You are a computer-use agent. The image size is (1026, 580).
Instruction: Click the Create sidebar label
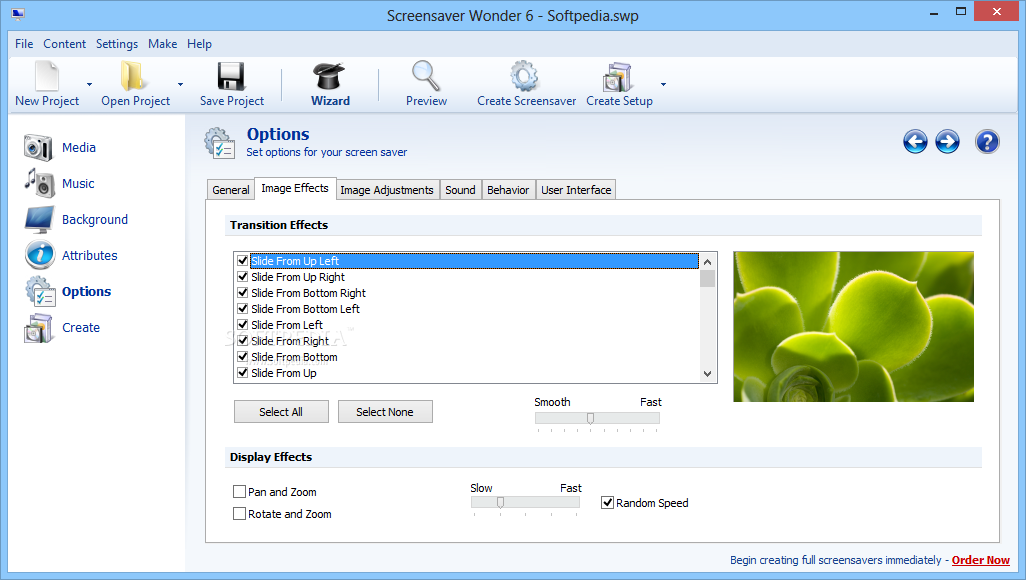click(80, 327)
